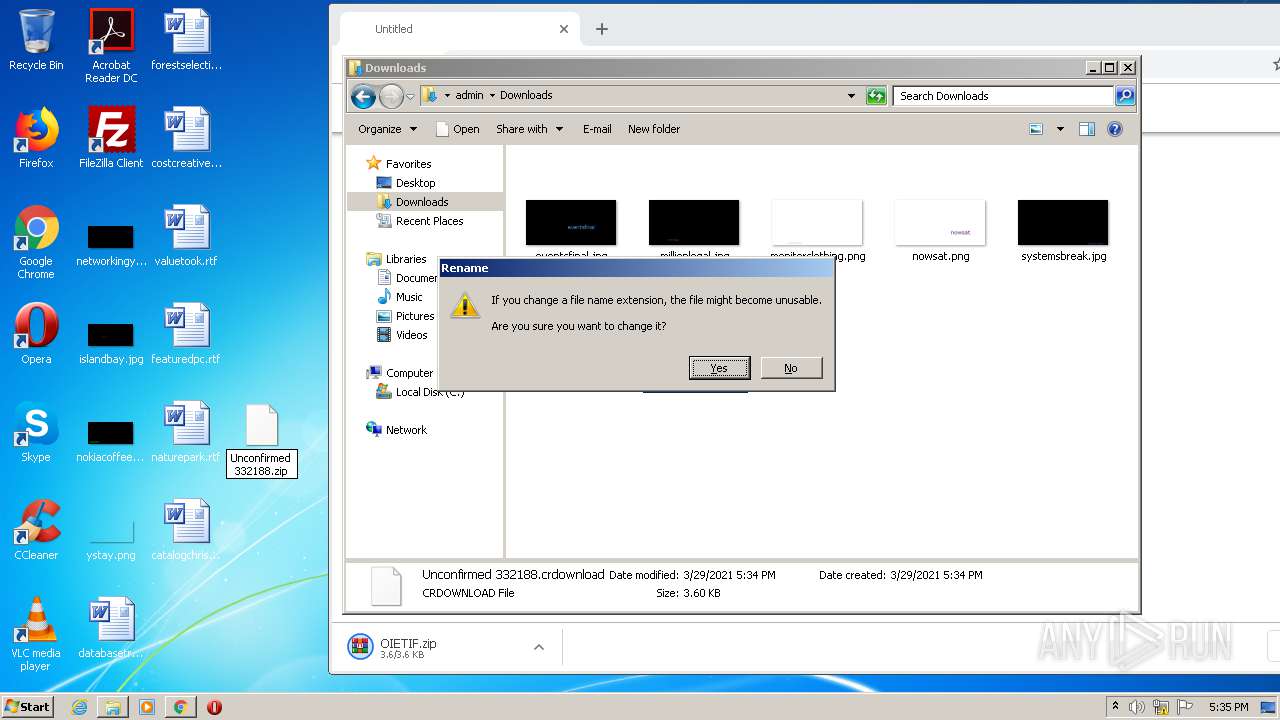Select monitorclothing.png thumbnail
This screenshot has height=720, width=1280.
pos(818,225)
